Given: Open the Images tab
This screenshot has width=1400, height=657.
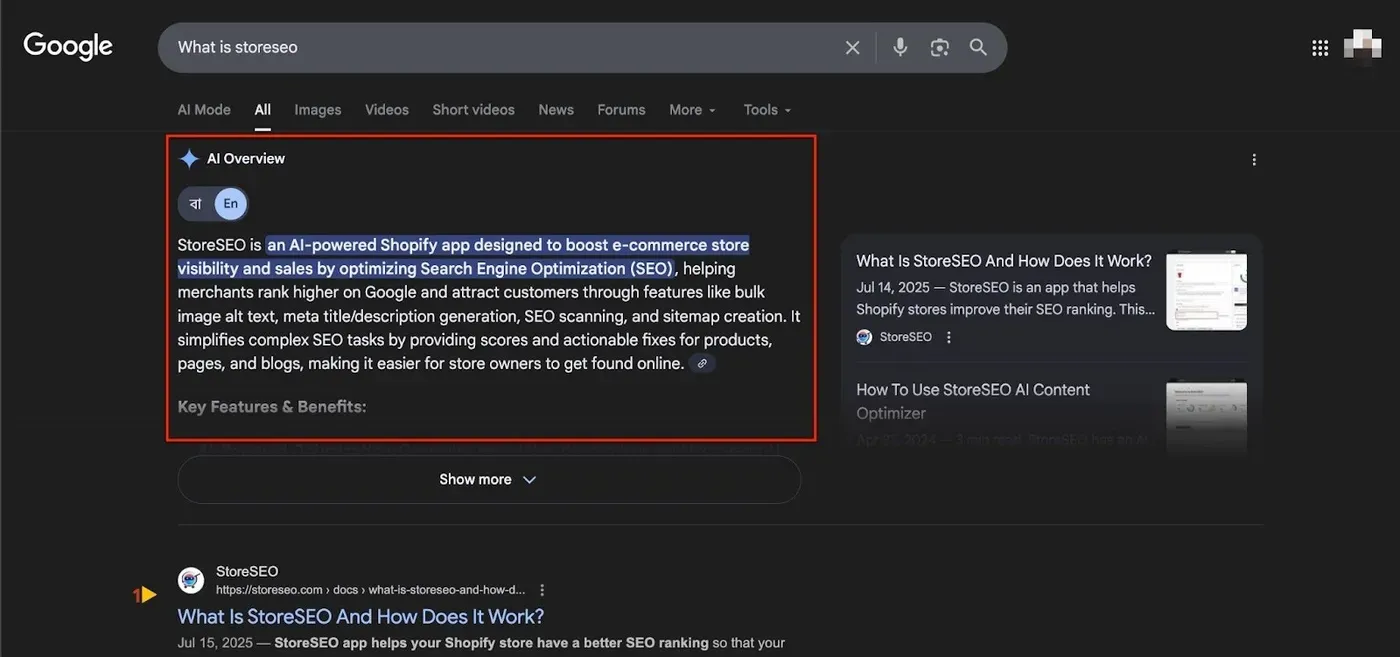Looking at the screenshot, I should [x=318, y=110].
